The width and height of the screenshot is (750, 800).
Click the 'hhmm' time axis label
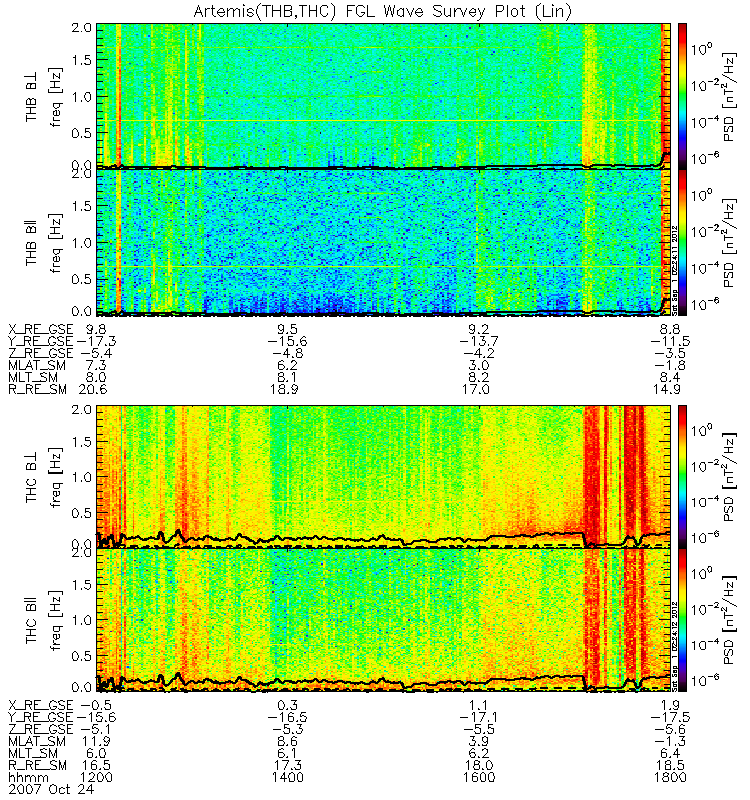click(x=29, y=778)
